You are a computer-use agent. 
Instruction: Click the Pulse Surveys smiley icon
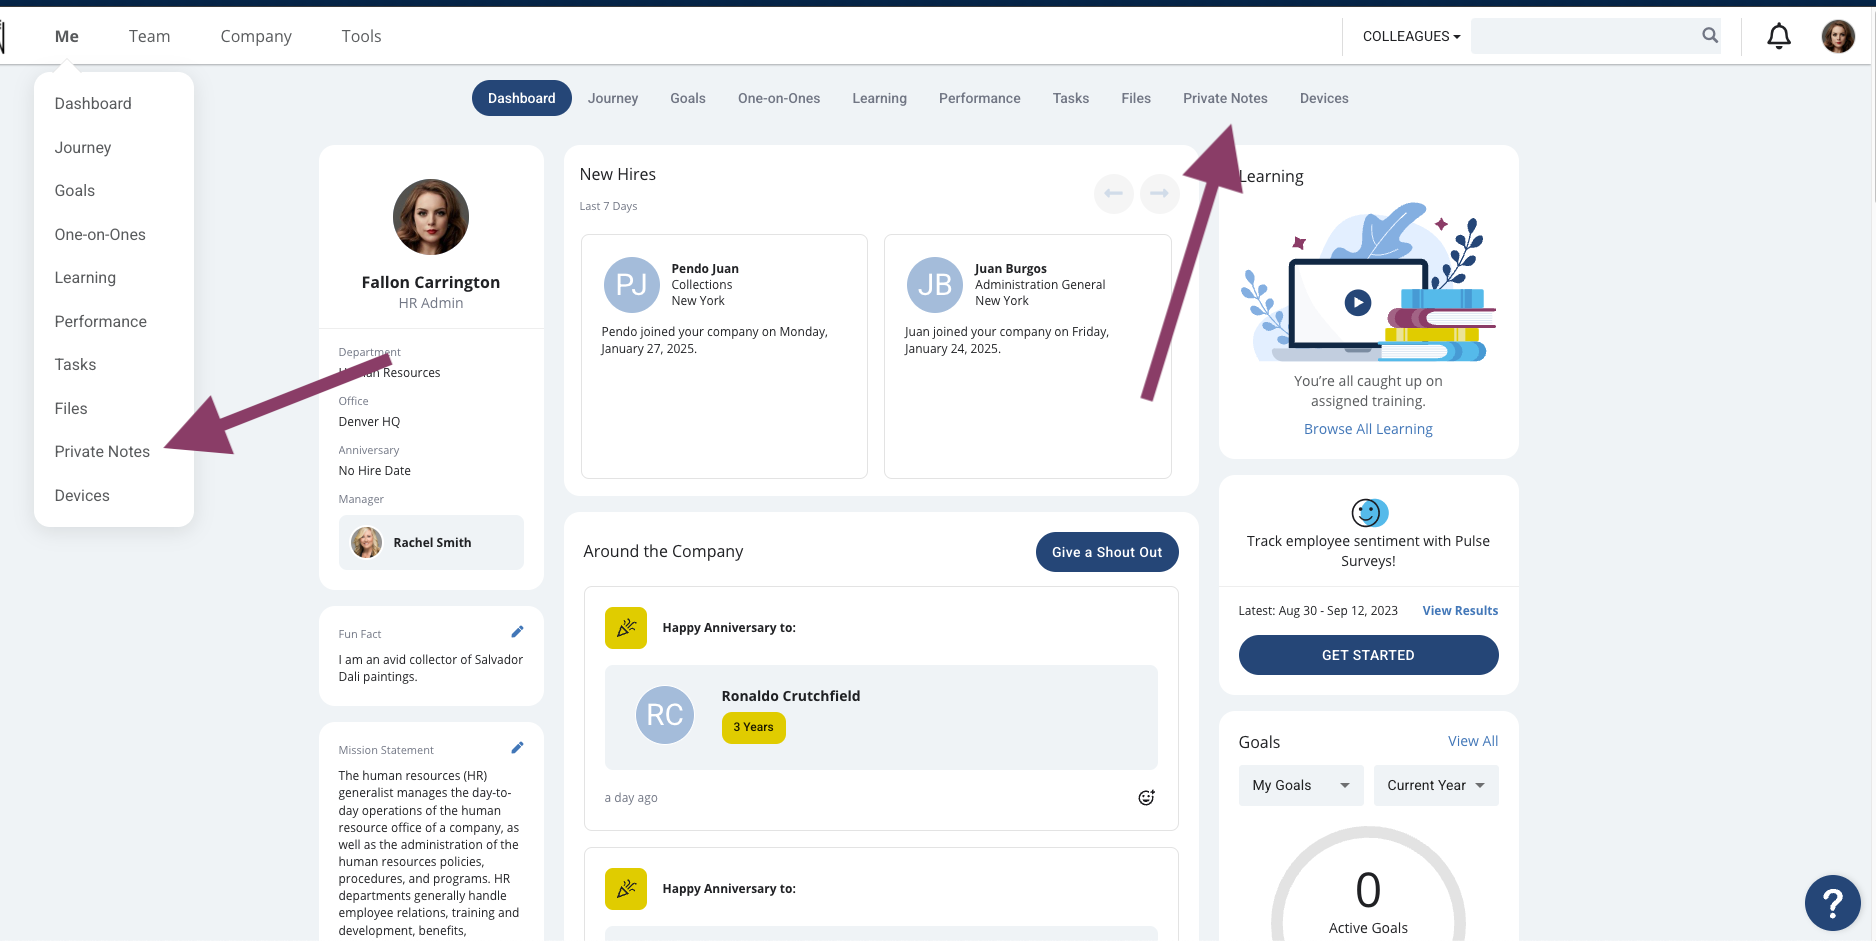[1369, 513]
